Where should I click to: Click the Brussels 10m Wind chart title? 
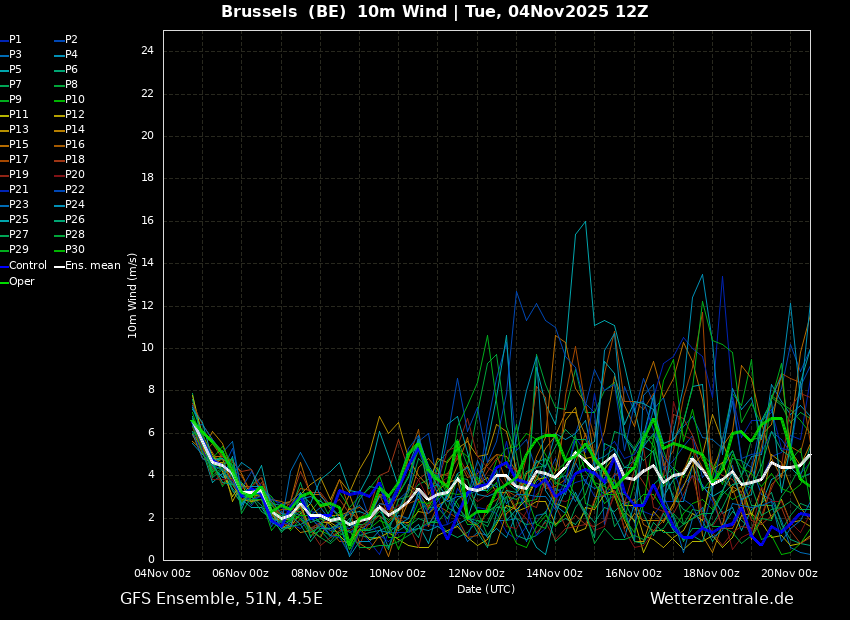(434, 12)
